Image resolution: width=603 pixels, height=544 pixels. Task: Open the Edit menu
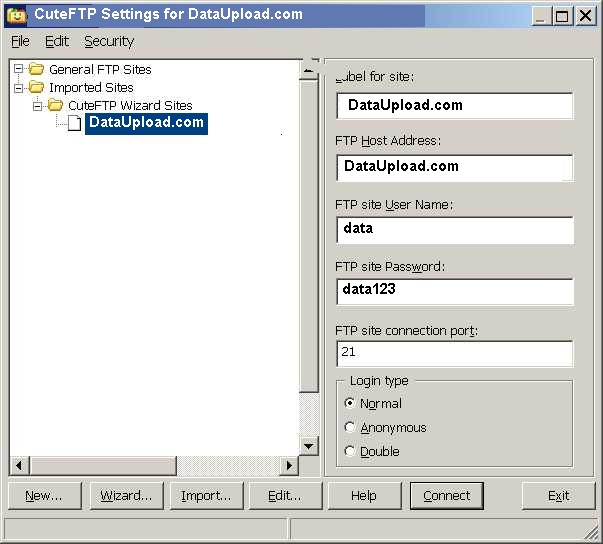[57, 41]
